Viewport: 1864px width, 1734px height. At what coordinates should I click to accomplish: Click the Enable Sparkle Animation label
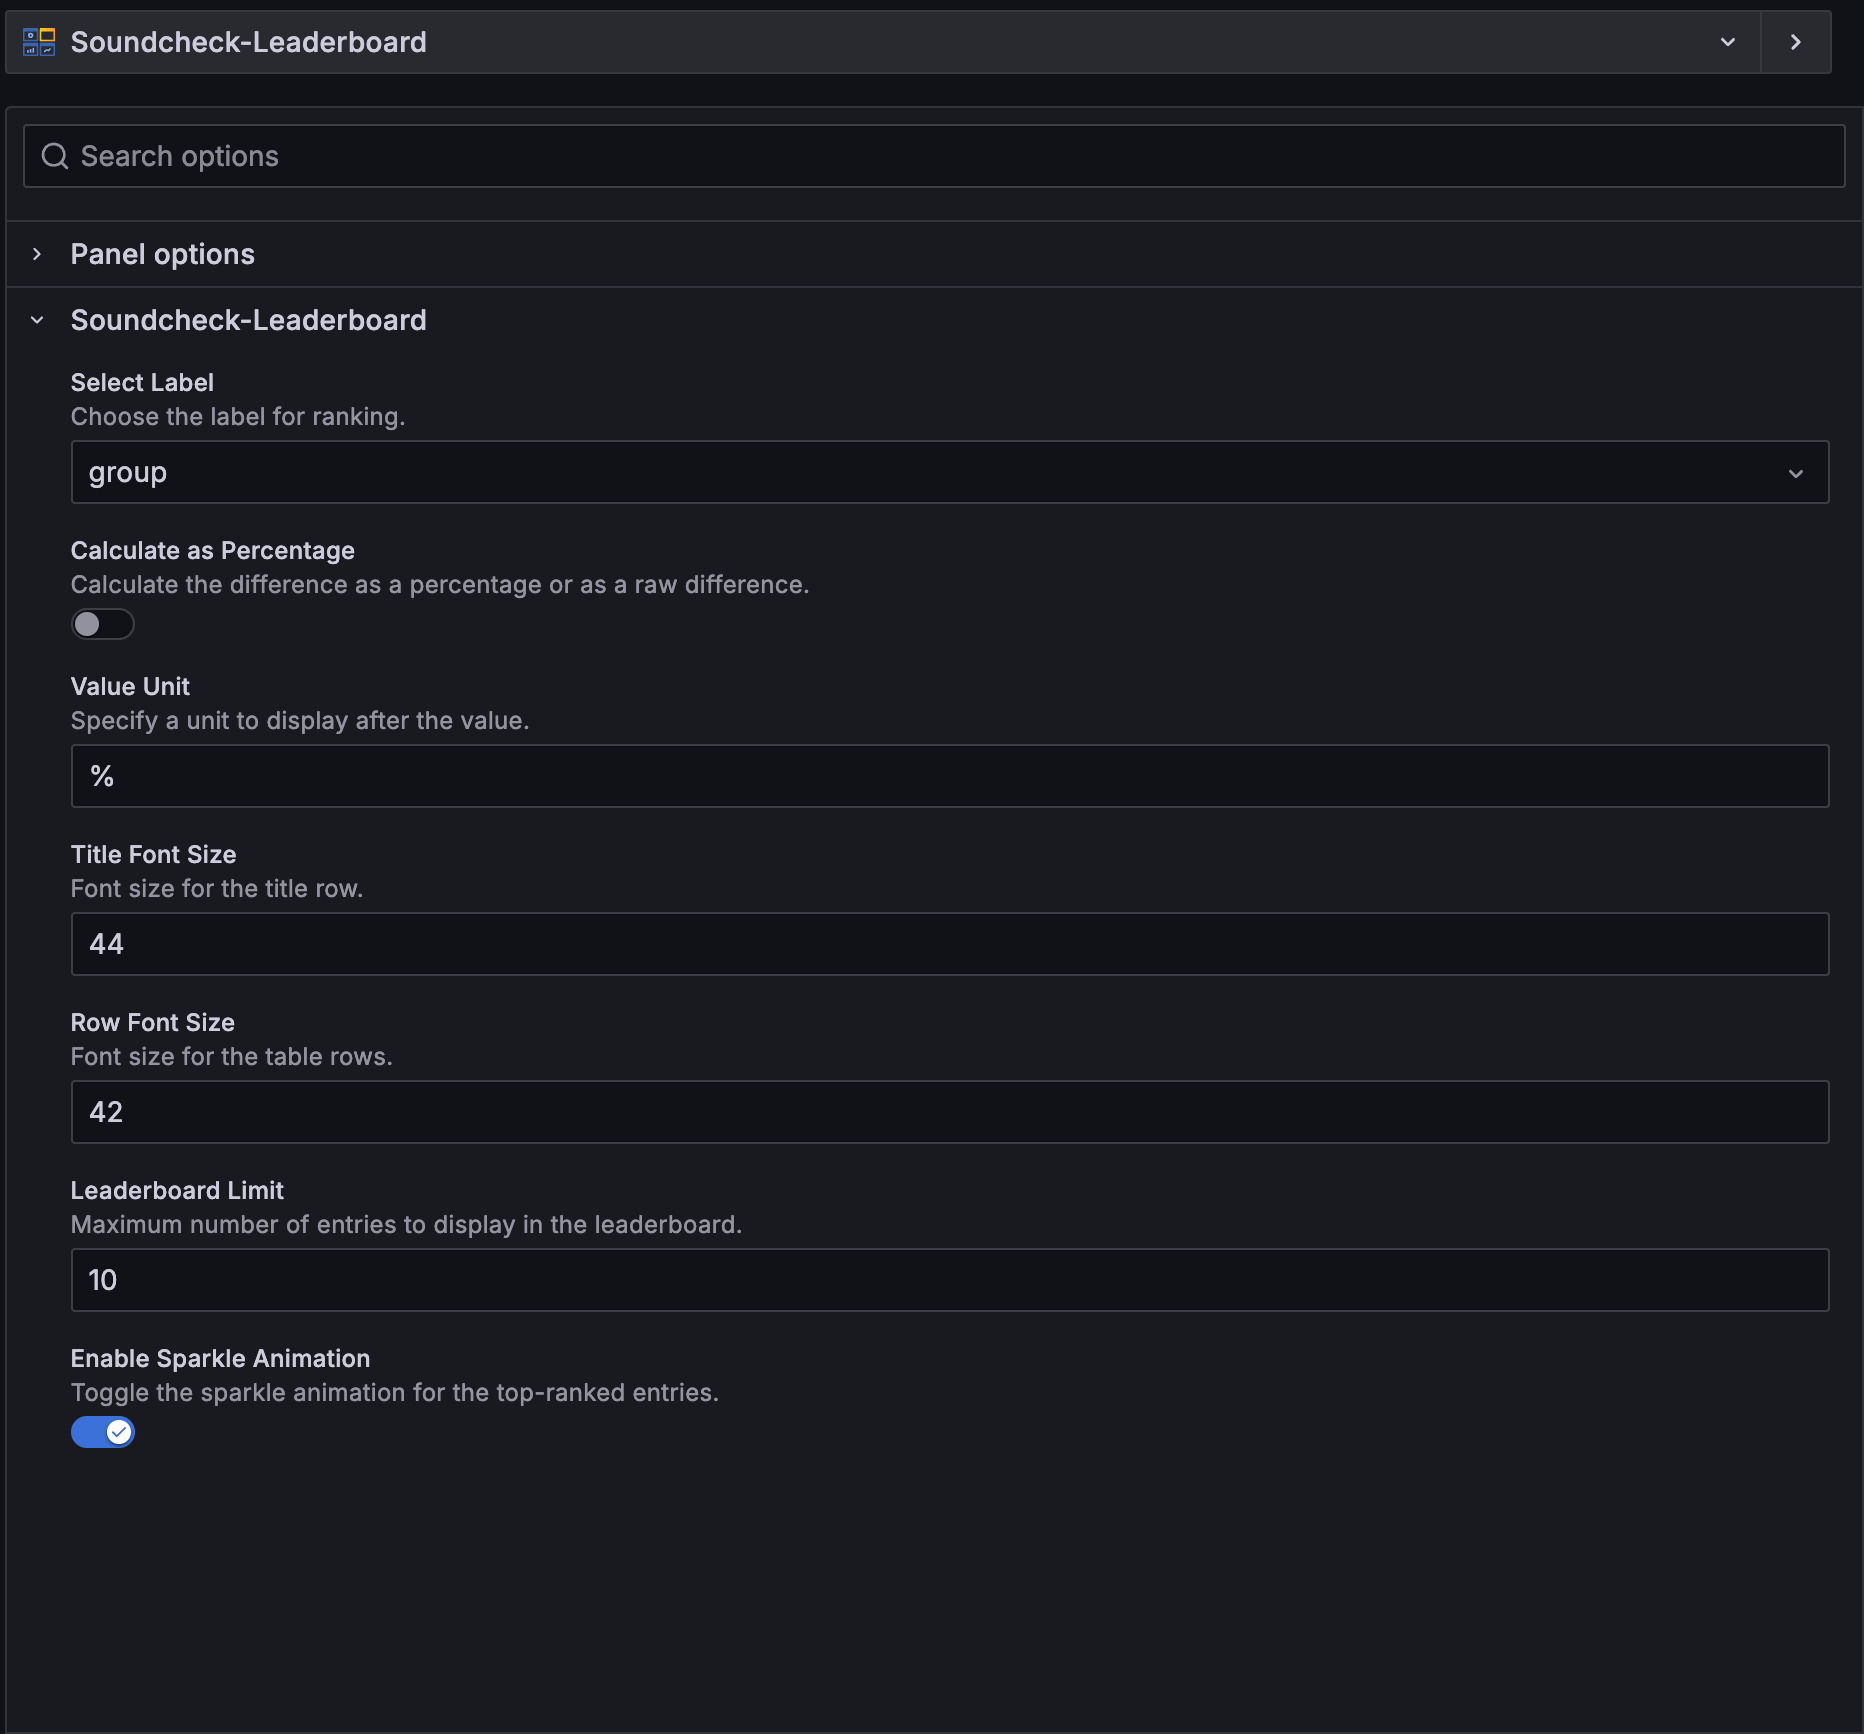coord(220,1358)
